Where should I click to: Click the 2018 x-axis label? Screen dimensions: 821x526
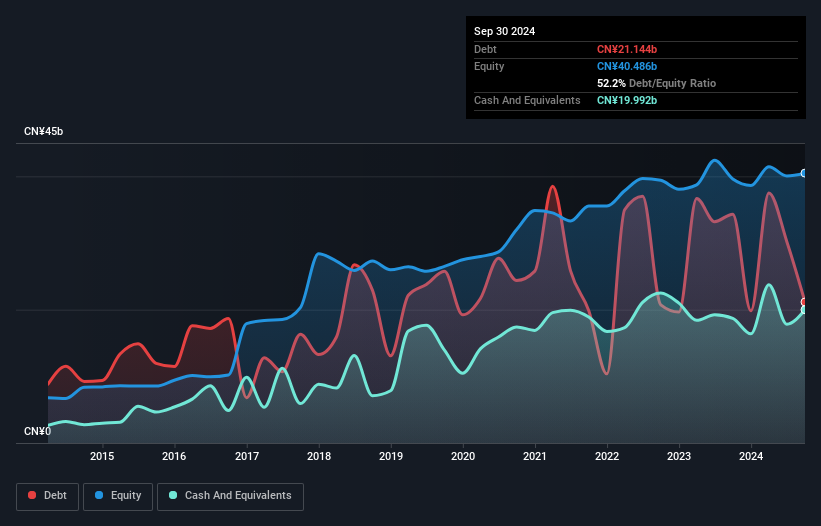point(319,456)
